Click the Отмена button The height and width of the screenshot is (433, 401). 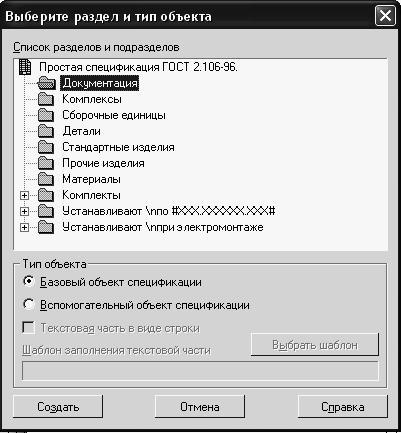pos(200,407)
